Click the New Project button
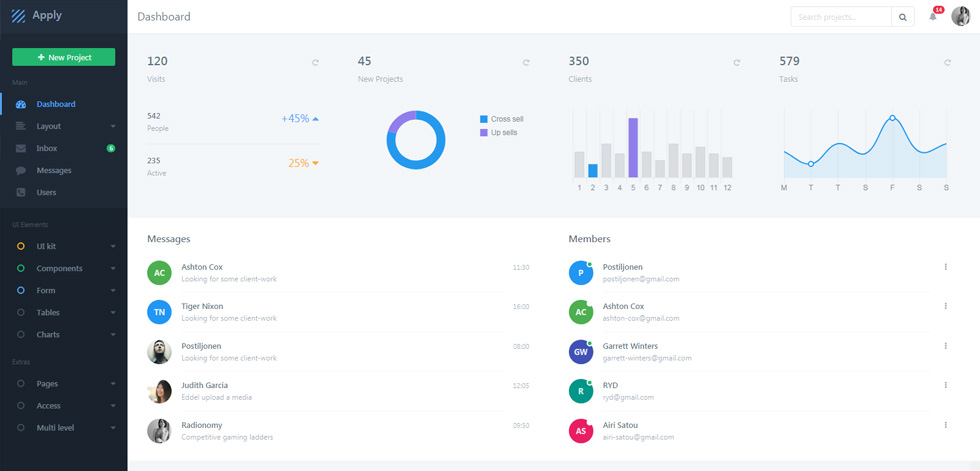980x471 pixels. [x=64, y=57]
